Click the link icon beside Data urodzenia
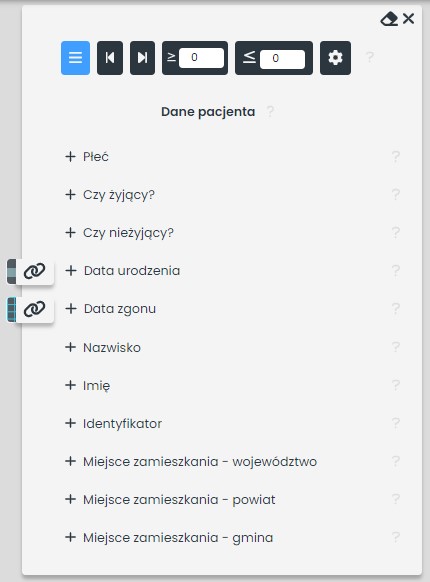Viewport: 430px width, 582px height. [35, 271]
